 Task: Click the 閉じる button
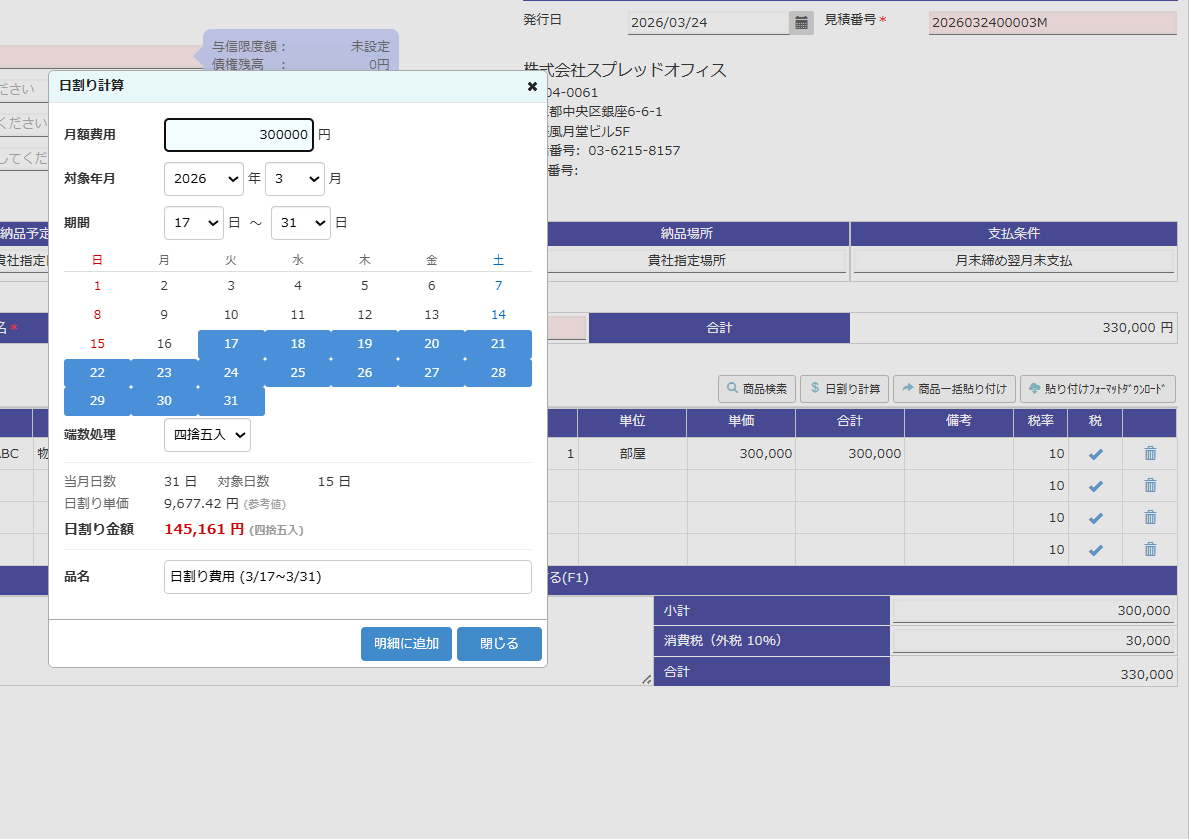point(499,643)
